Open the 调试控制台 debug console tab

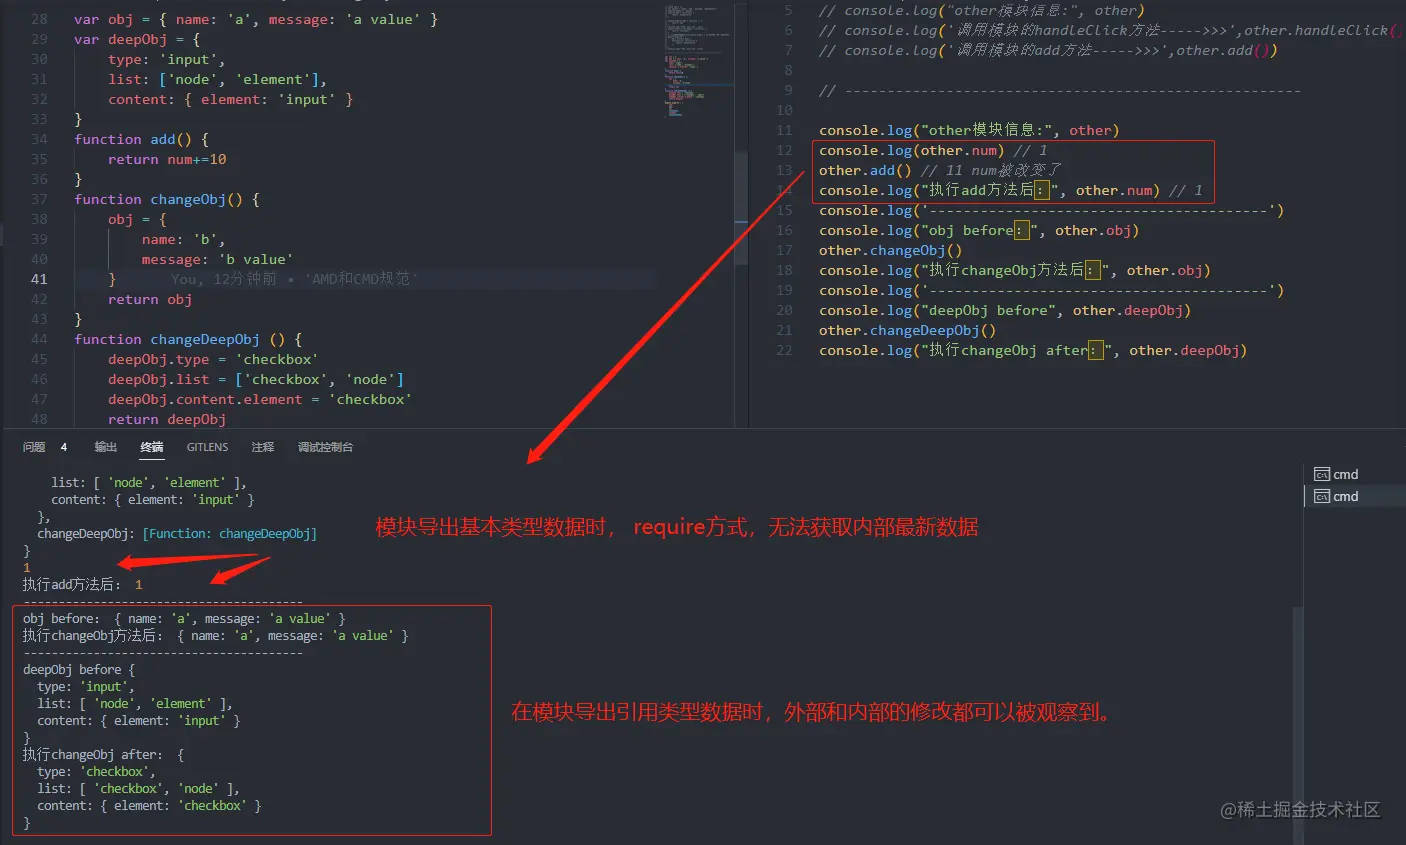tap(325, 447)
